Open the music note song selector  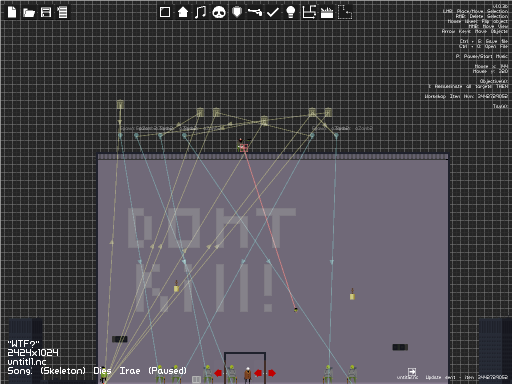tap(200, 12)
